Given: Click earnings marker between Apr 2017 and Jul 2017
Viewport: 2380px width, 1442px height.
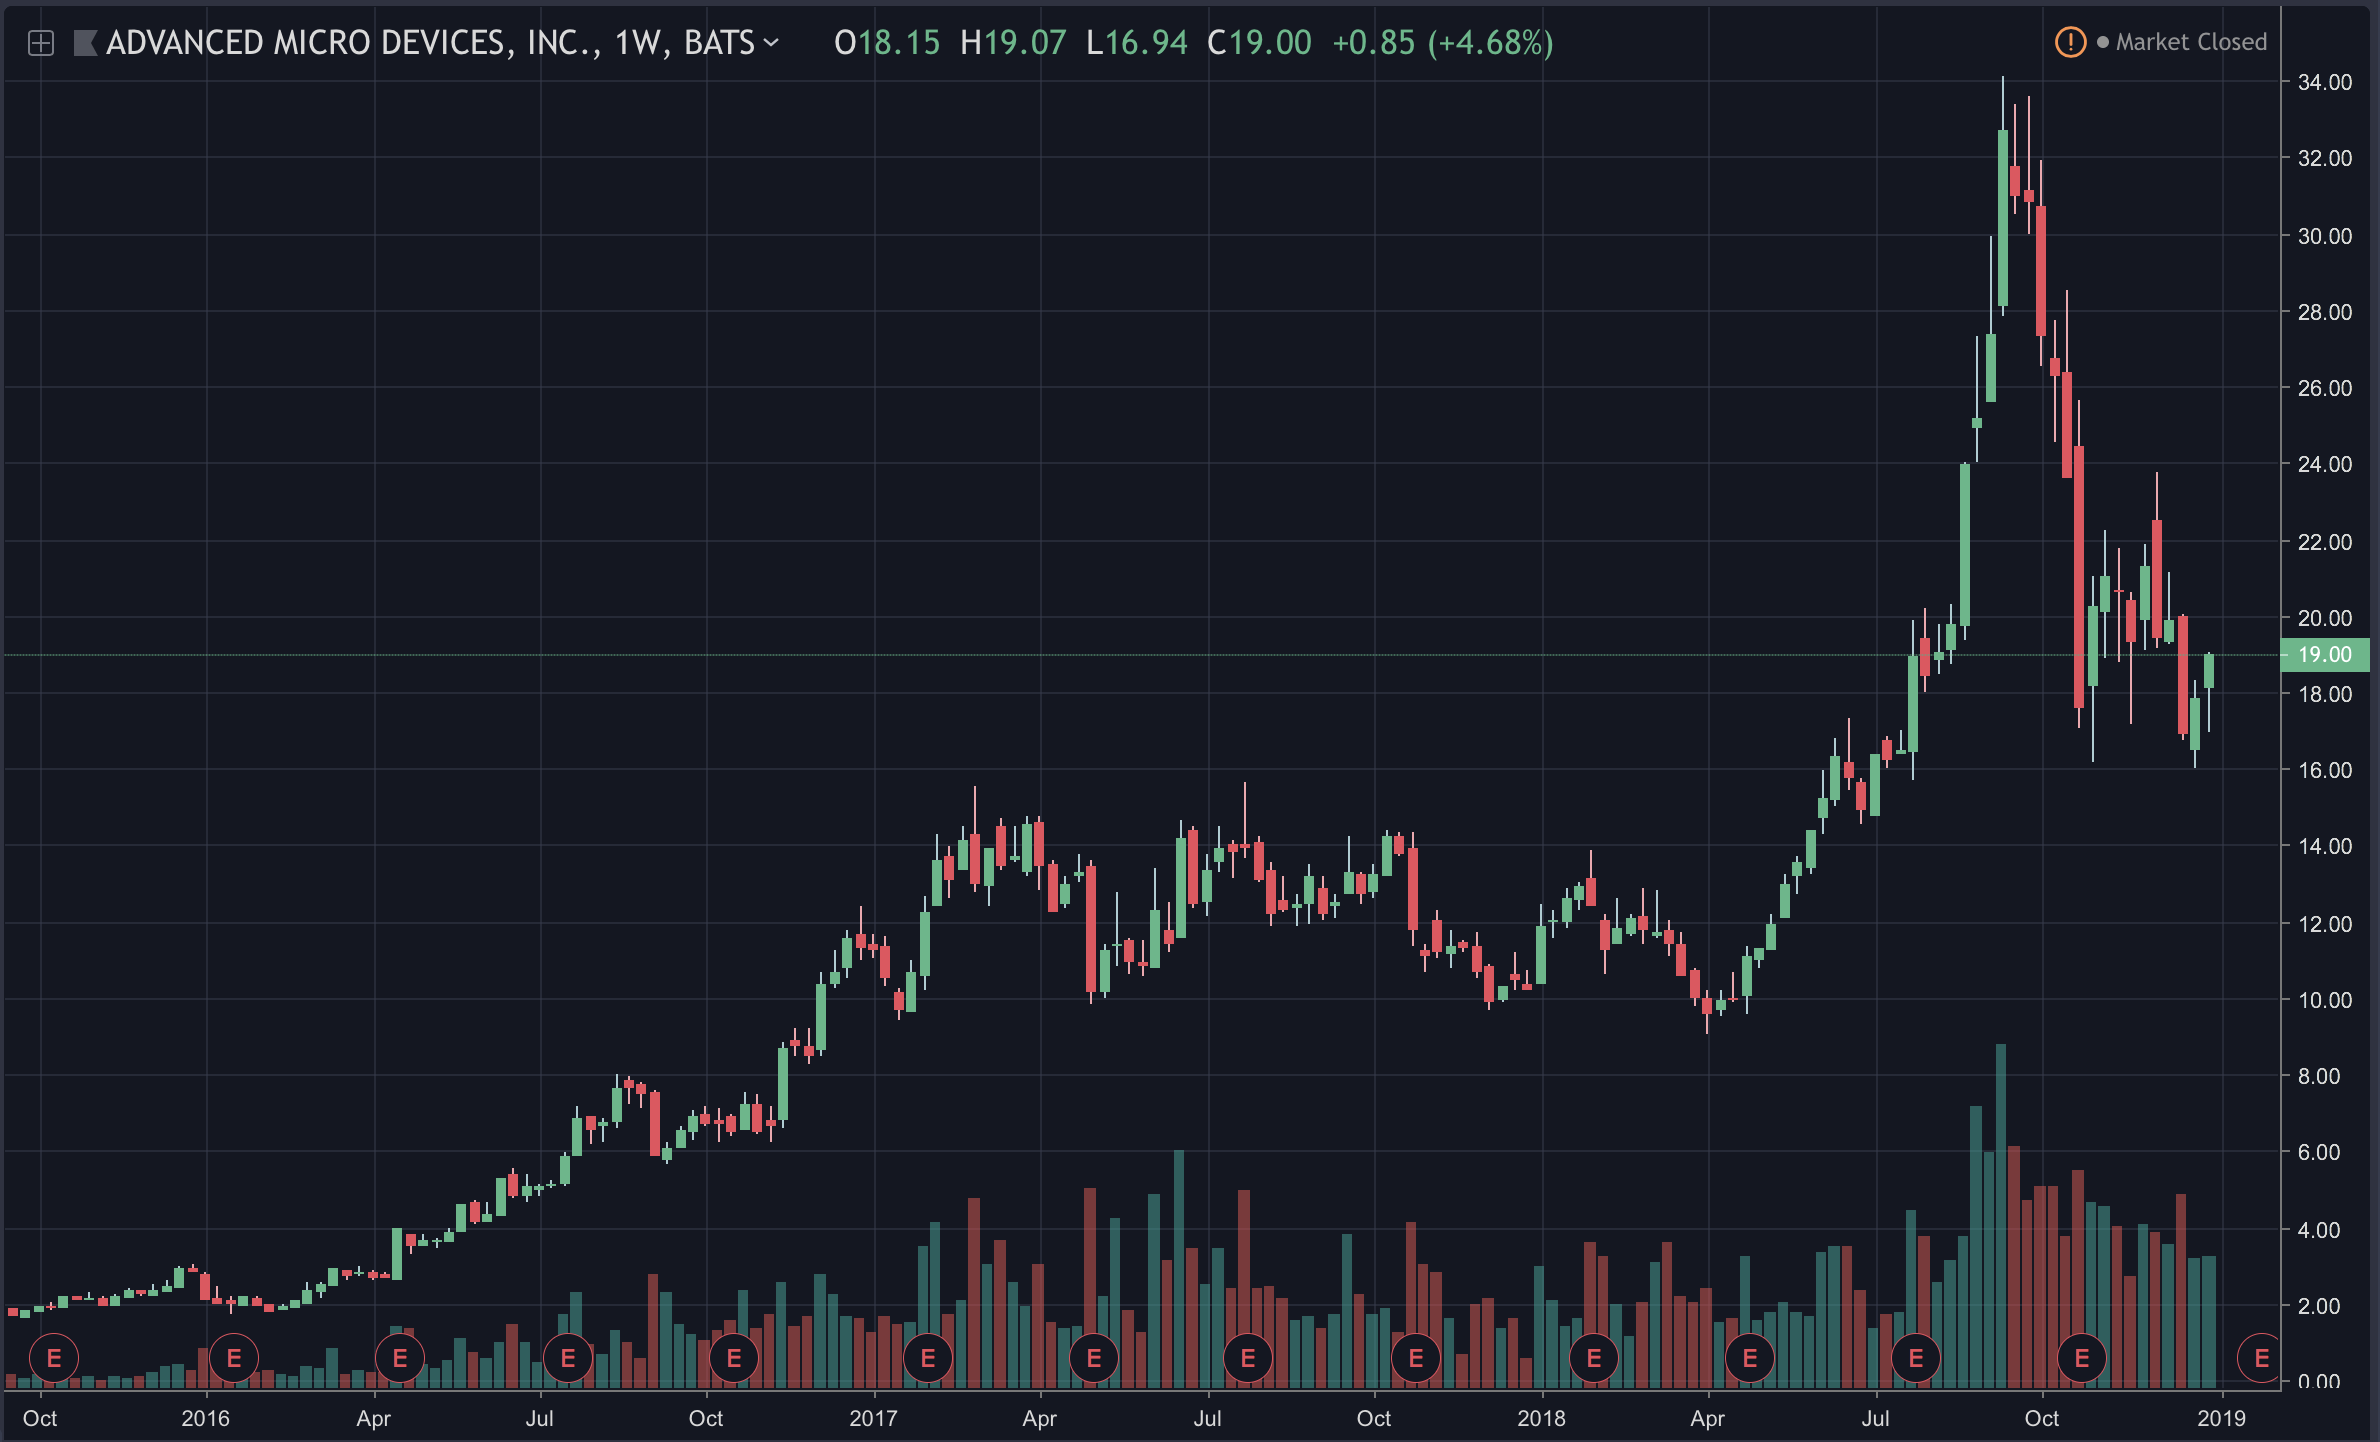Looking at the screenshot, I should [x=1094, y=1358].
